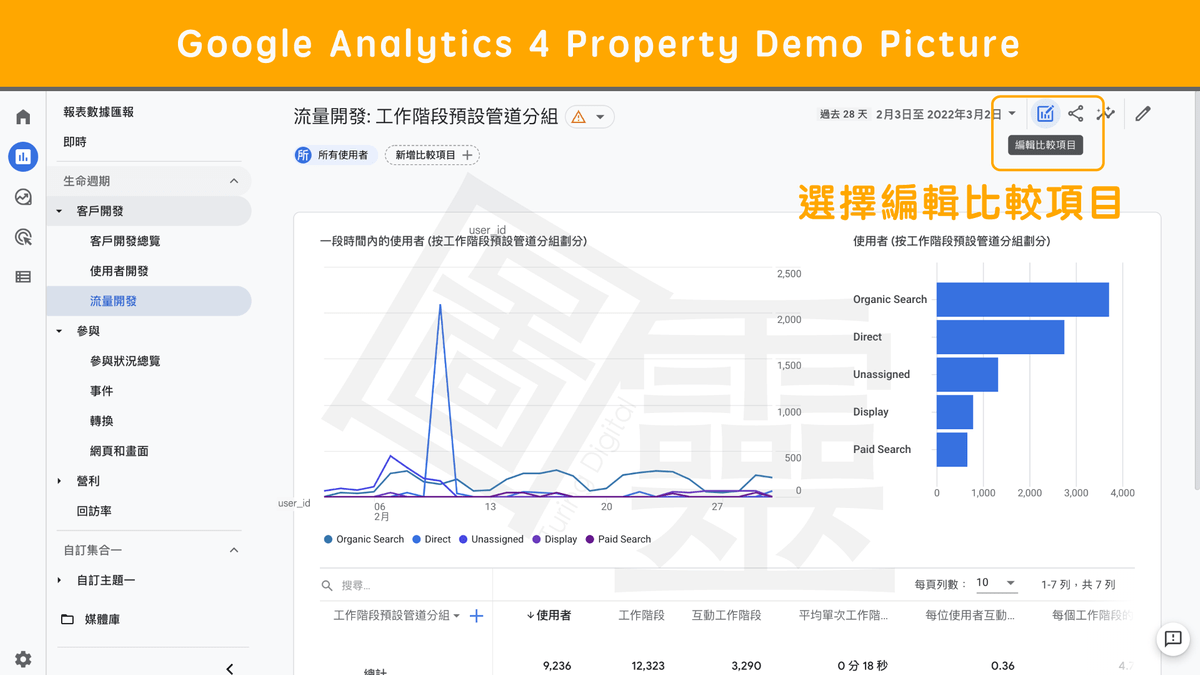1200x675 pixels.
Task: Click the 所 avatar badge on 所有使用者
Action: point(303,155)
